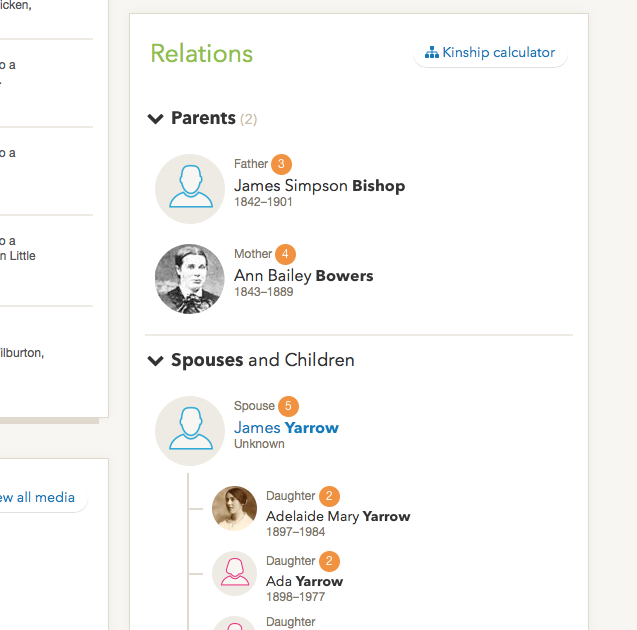Click Adelaide's Daughter badge showing 2
The height and width of the screenshot is (630, 637).
330,496
